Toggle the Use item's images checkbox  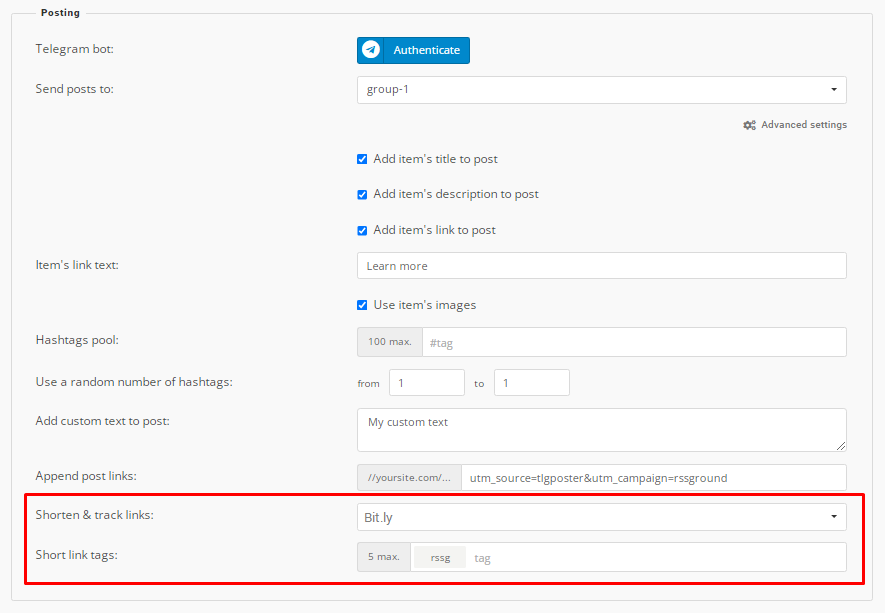coord(362,305)
